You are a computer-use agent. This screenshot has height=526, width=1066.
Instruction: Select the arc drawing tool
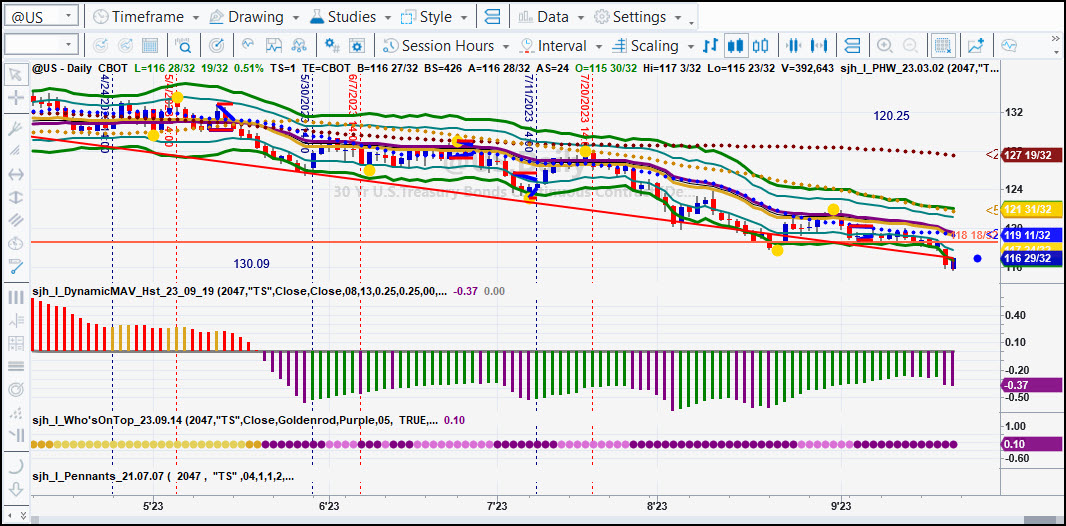pos(15,466)
